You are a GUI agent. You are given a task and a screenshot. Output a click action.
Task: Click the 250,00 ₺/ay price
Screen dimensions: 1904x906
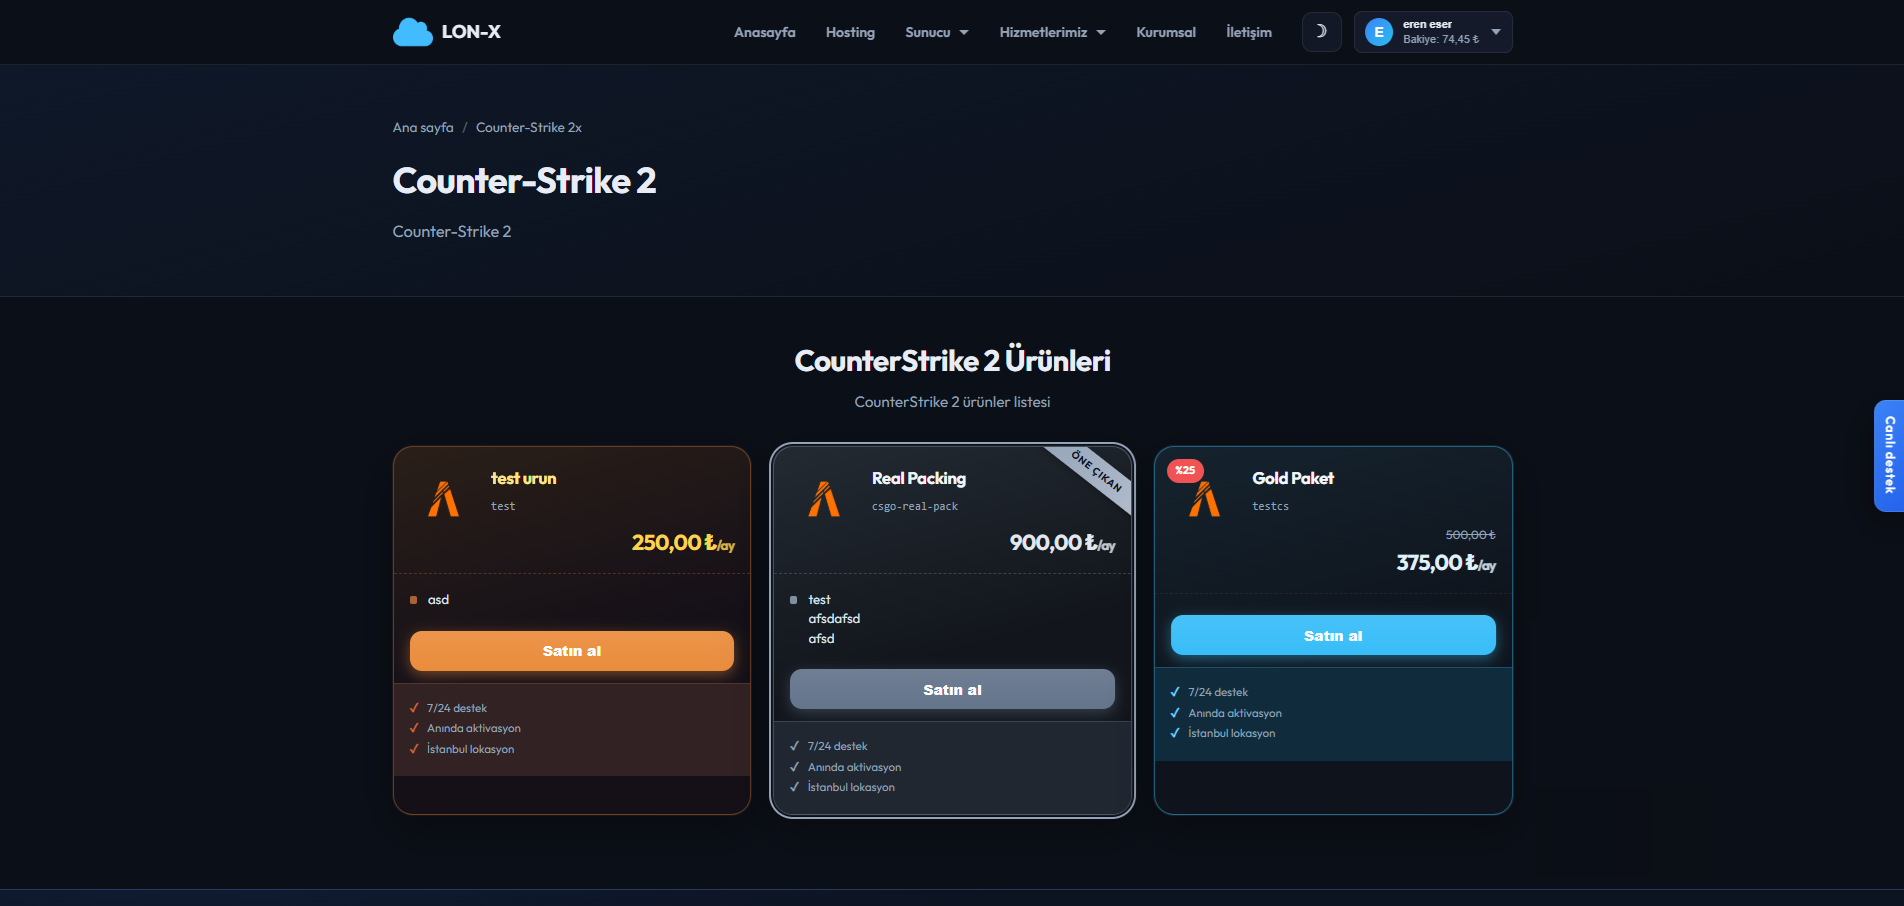point(683,543)
